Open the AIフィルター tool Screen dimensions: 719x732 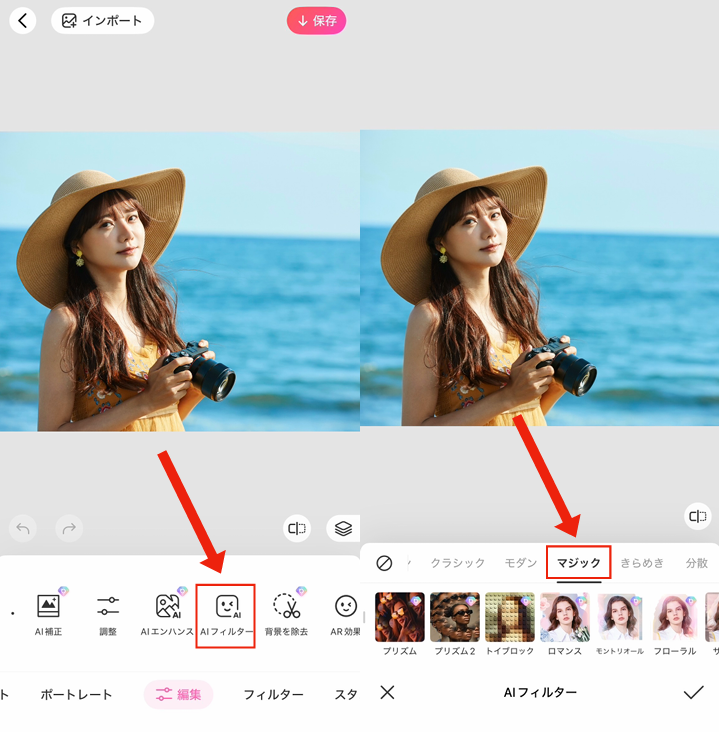(226, 615)
